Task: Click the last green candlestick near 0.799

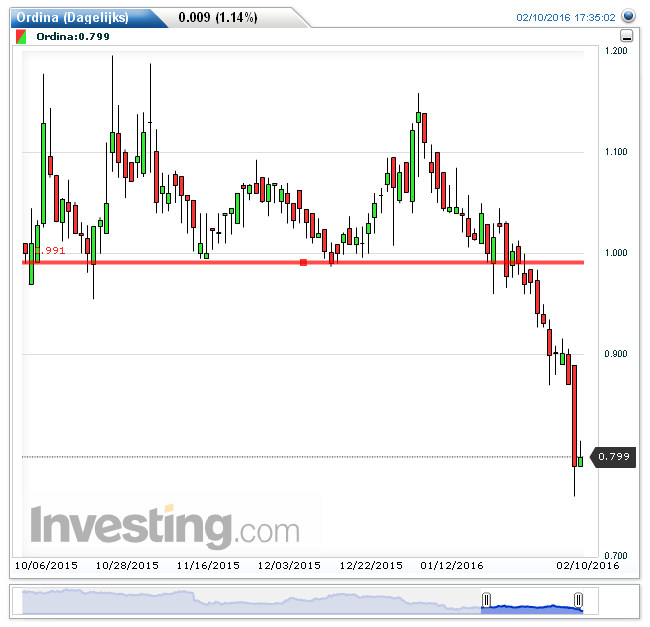Action: tap(580, 461)
